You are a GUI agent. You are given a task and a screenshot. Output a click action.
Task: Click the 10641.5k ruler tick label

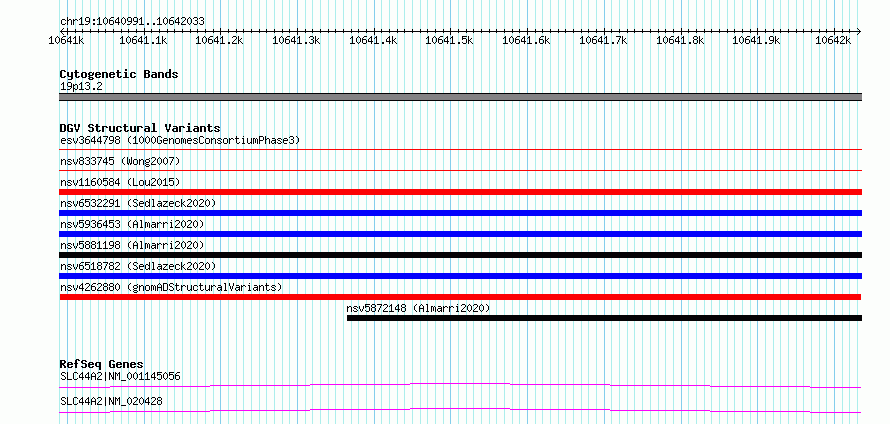point(450,40)
